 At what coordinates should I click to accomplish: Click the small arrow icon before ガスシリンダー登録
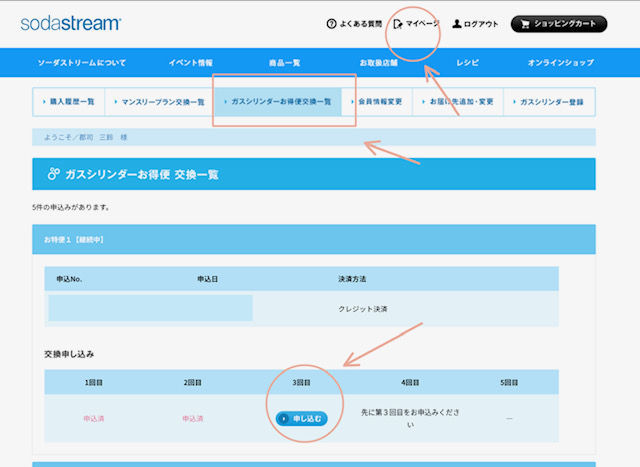pyautogui.click(x=514, y=101)
